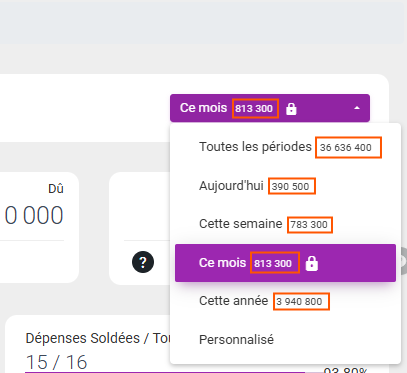Screen dimensions: 407x373
Task: Click the 3 940 800 amount beside Cette année
Action: 301,302
